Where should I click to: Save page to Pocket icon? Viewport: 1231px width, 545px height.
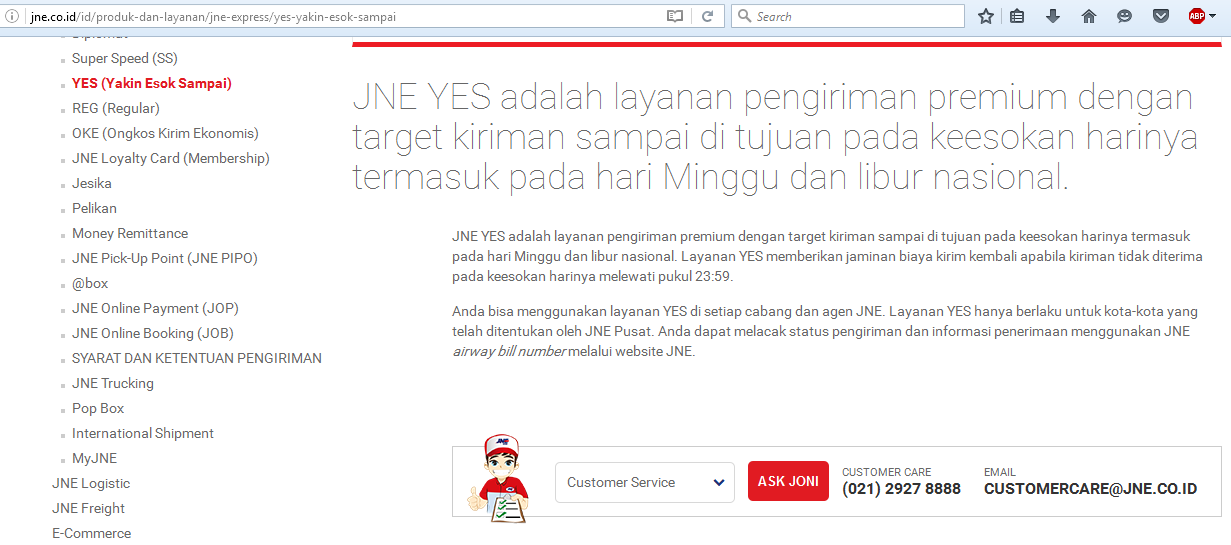pyautogui.click(x=1161, y=16)
